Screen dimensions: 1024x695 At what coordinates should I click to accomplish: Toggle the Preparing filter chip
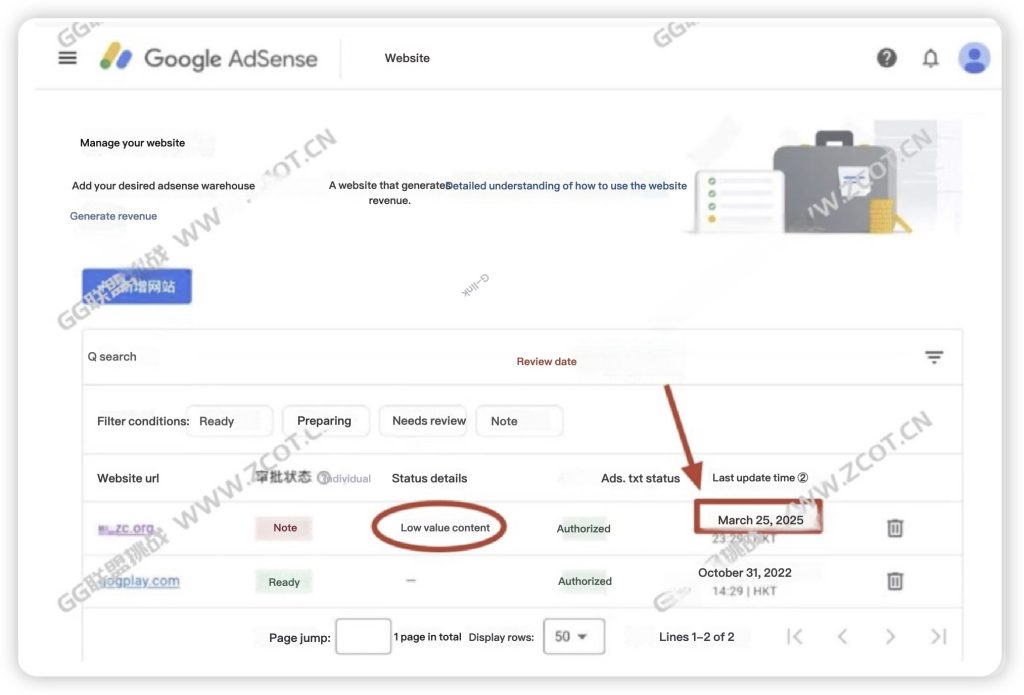tap(325, 421)
